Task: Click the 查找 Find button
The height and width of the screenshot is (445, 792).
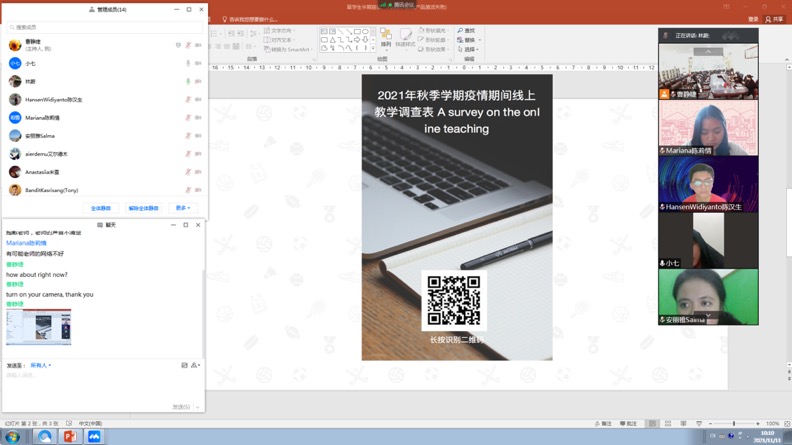Action: [x=466, y=31]
